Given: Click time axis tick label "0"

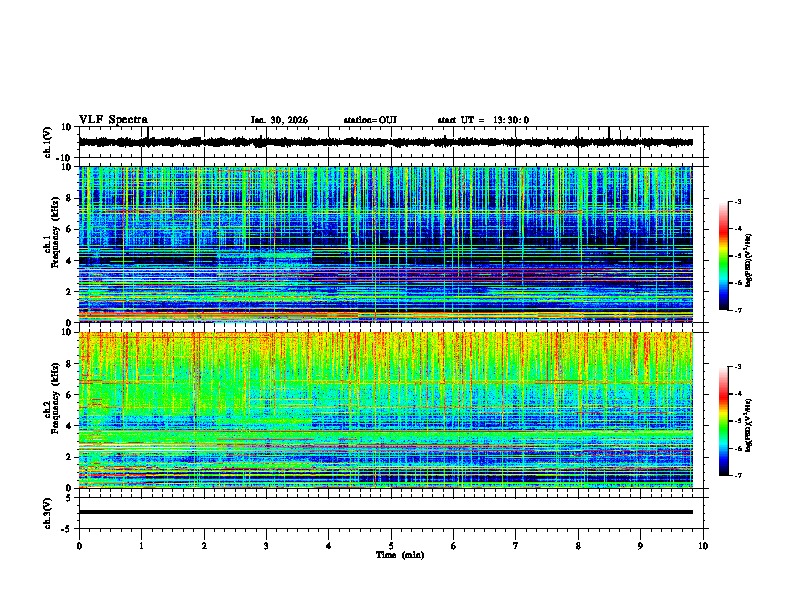Looking at the screenshot, I should (79, 546).
